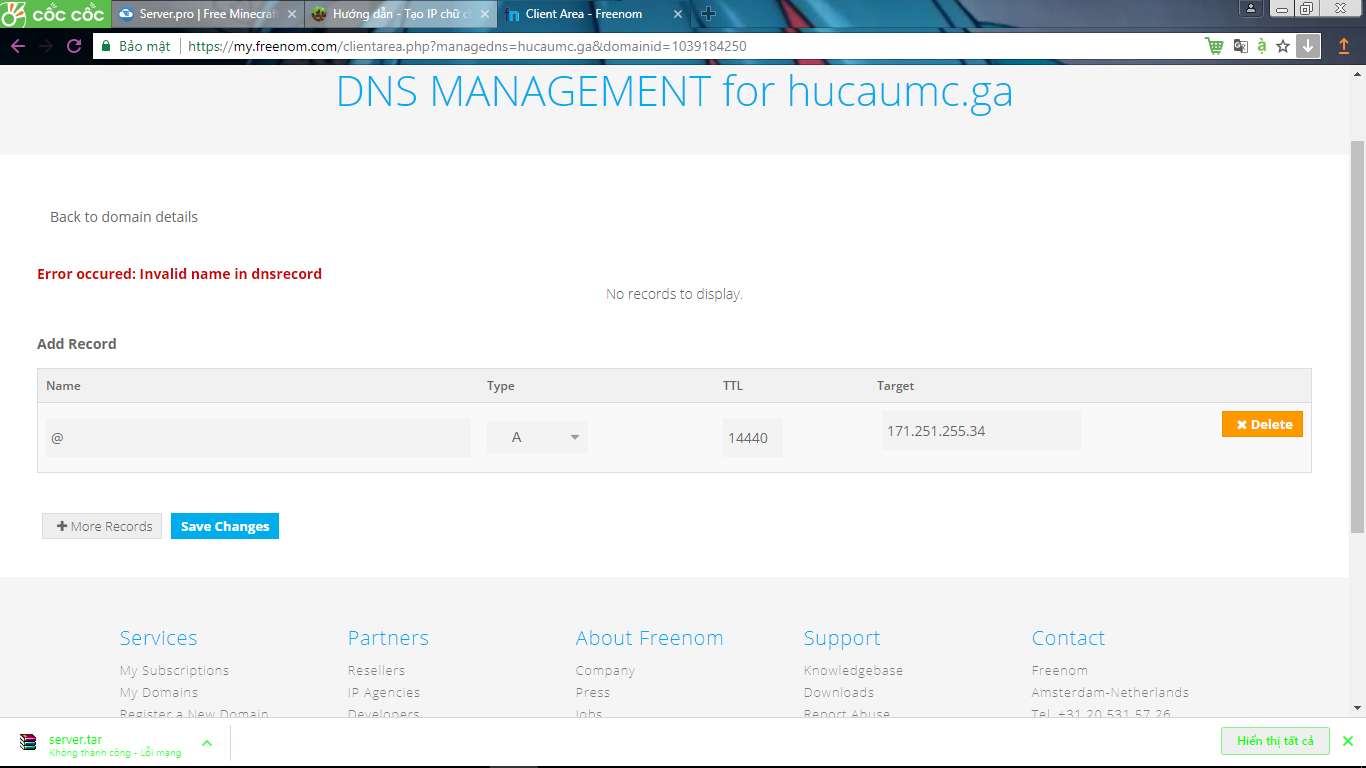This screenshot has height=768, width=1366.
Task: Click the Target column header
Action: tap(896, 386)
